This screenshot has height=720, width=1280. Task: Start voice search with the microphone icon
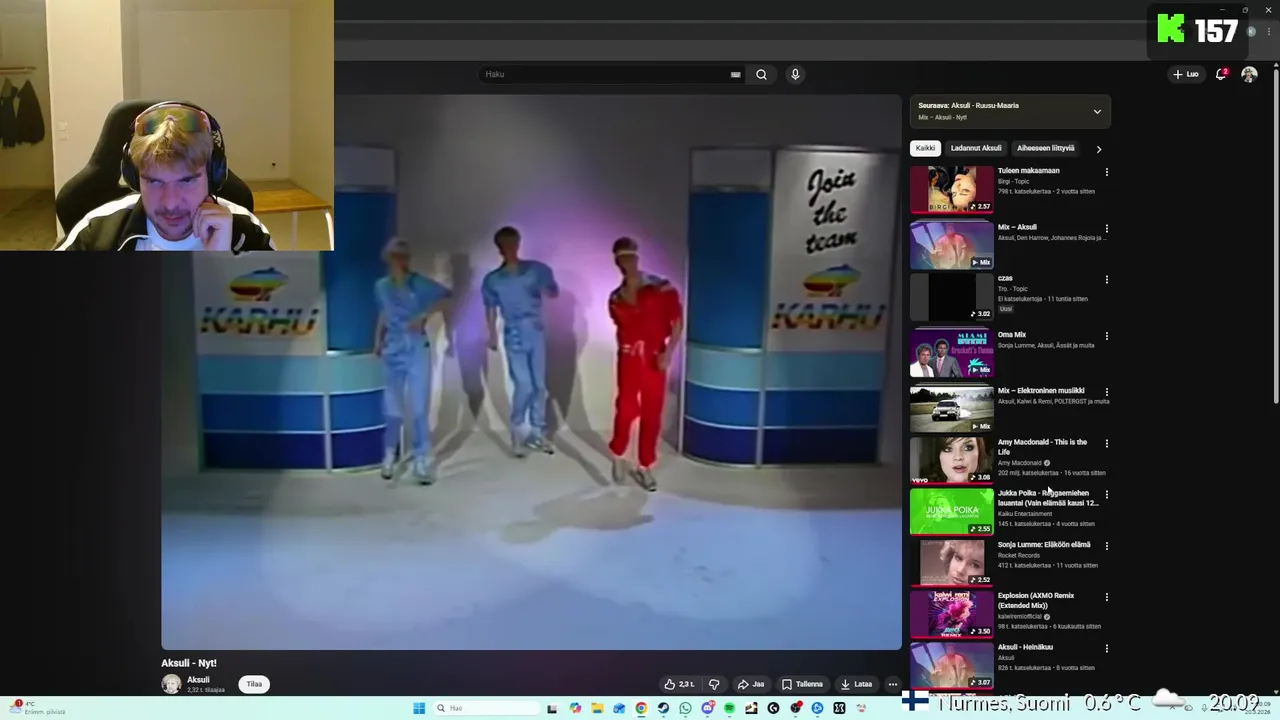pyautogui.click(x=795, y=74)
